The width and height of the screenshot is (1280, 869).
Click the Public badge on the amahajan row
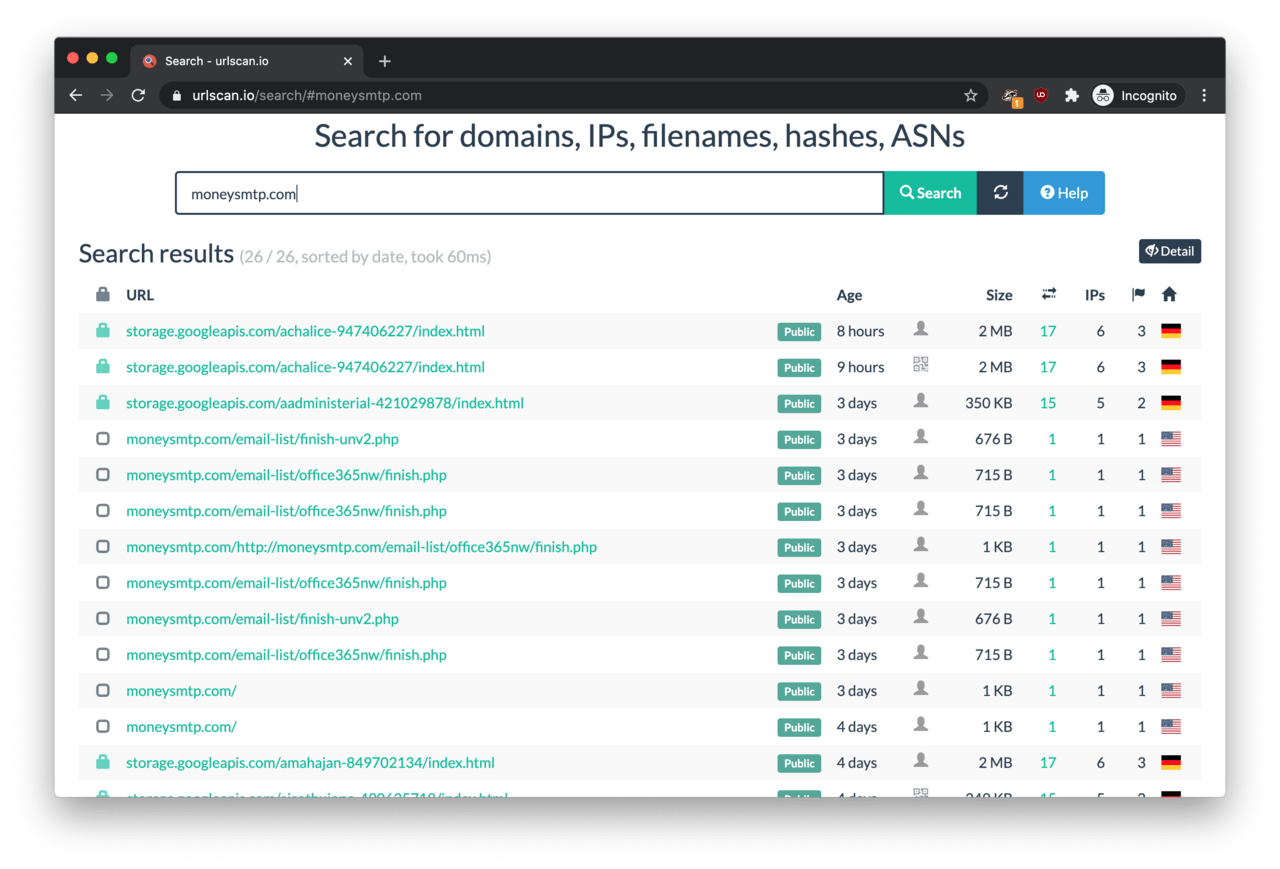pos(799,764)
